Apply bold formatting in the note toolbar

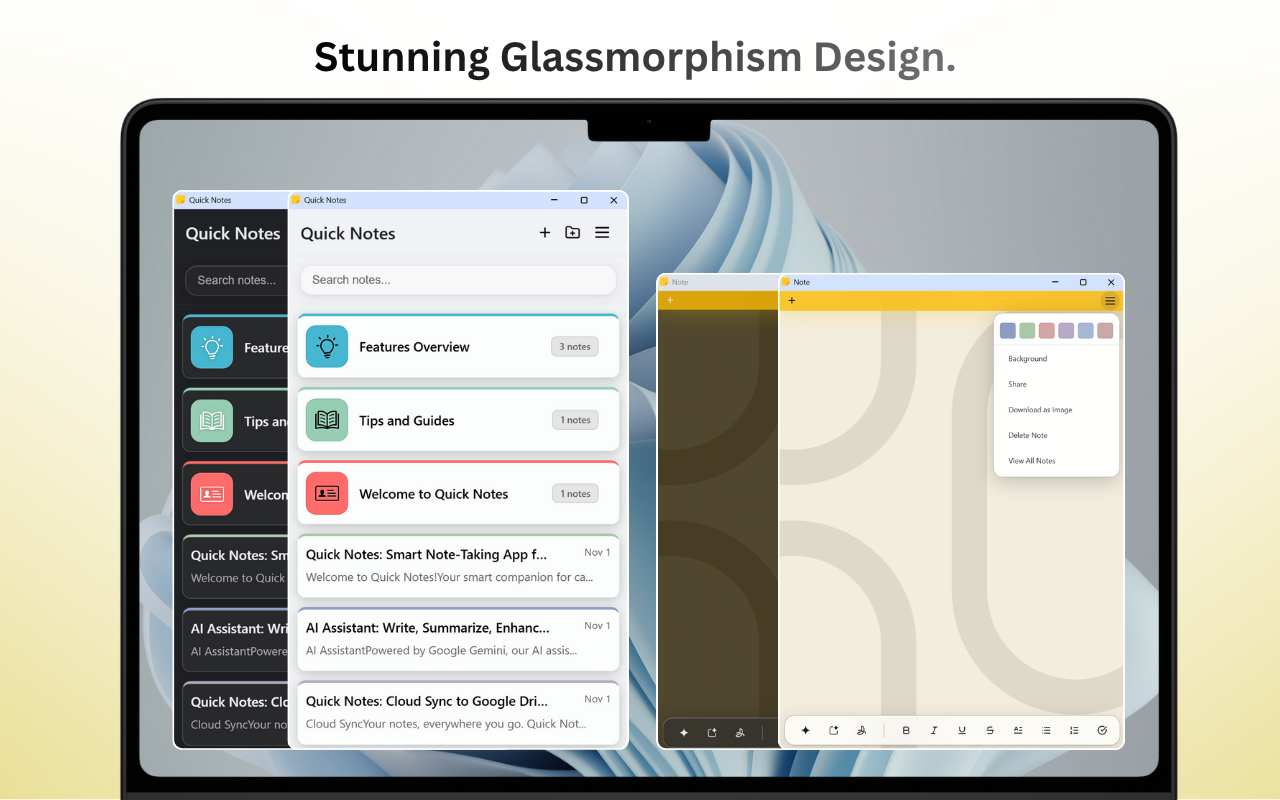point(906,731)
